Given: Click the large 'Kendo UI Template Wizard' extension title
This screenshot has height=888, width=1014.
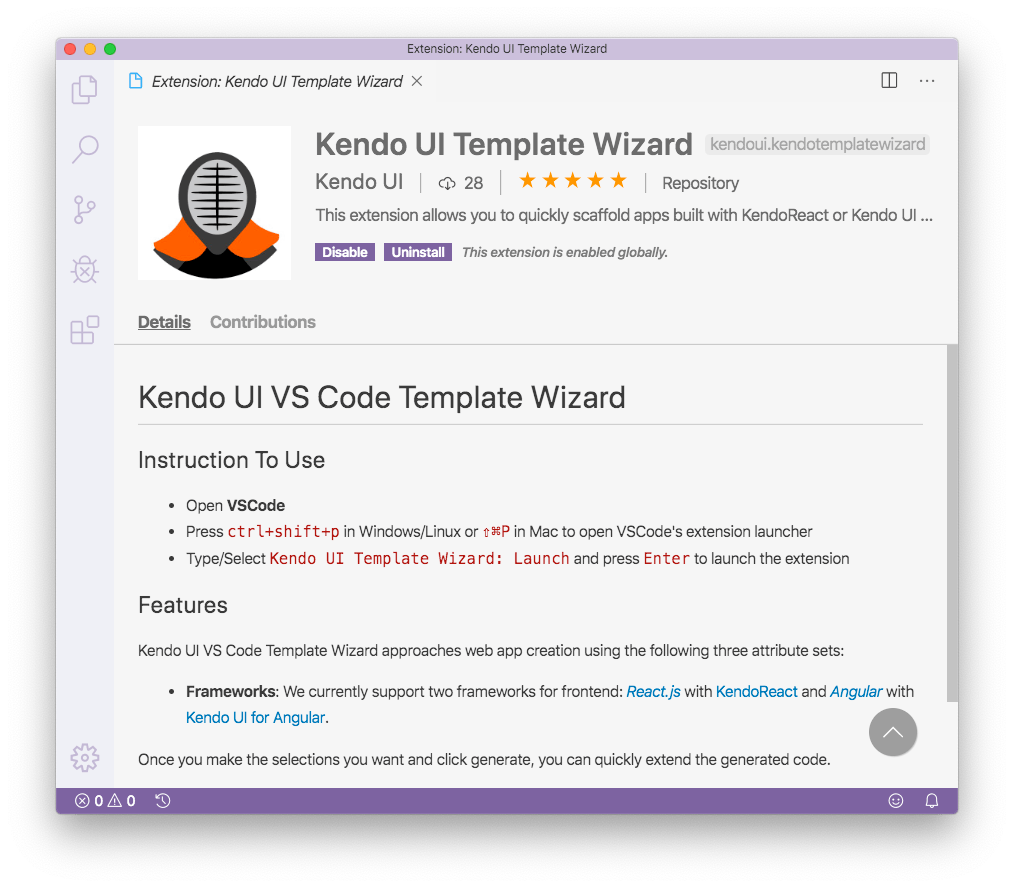Looking at the screenshot, I should (x=504, y=144).
